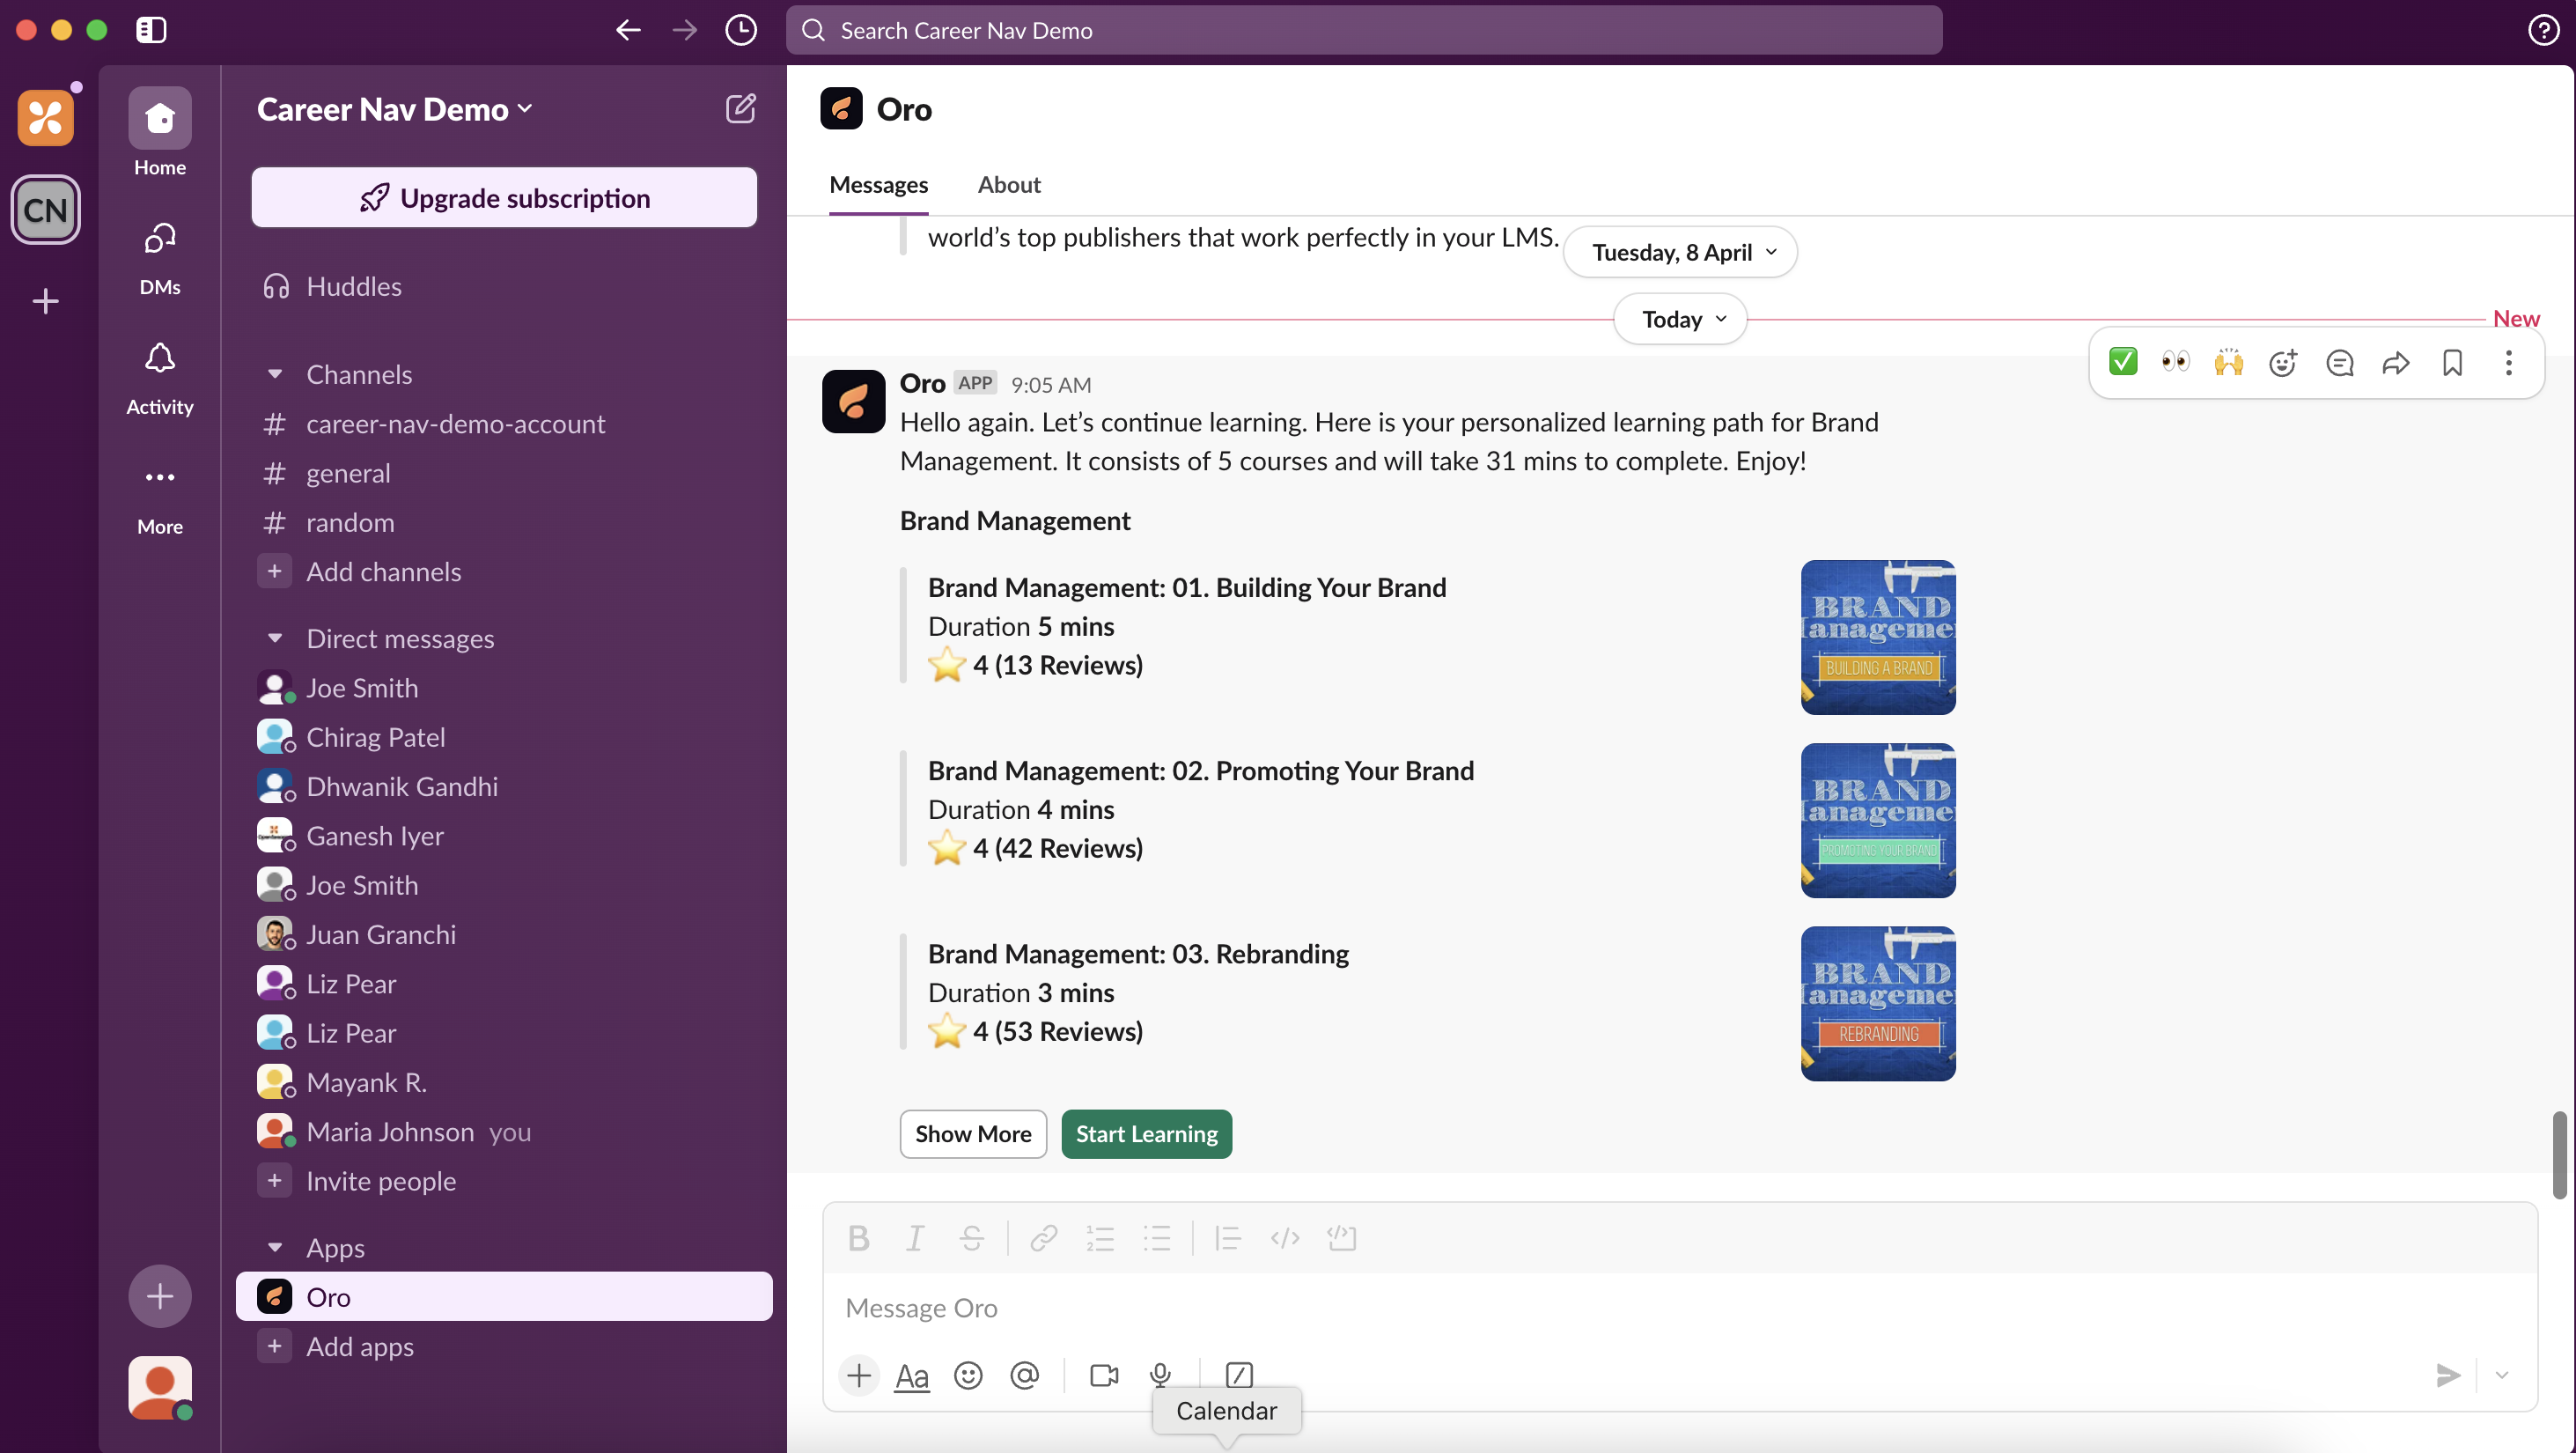The width and height of the screenshot is (2576, 1453).
Task: Open the general channel
Action: (x=504, y=472)
